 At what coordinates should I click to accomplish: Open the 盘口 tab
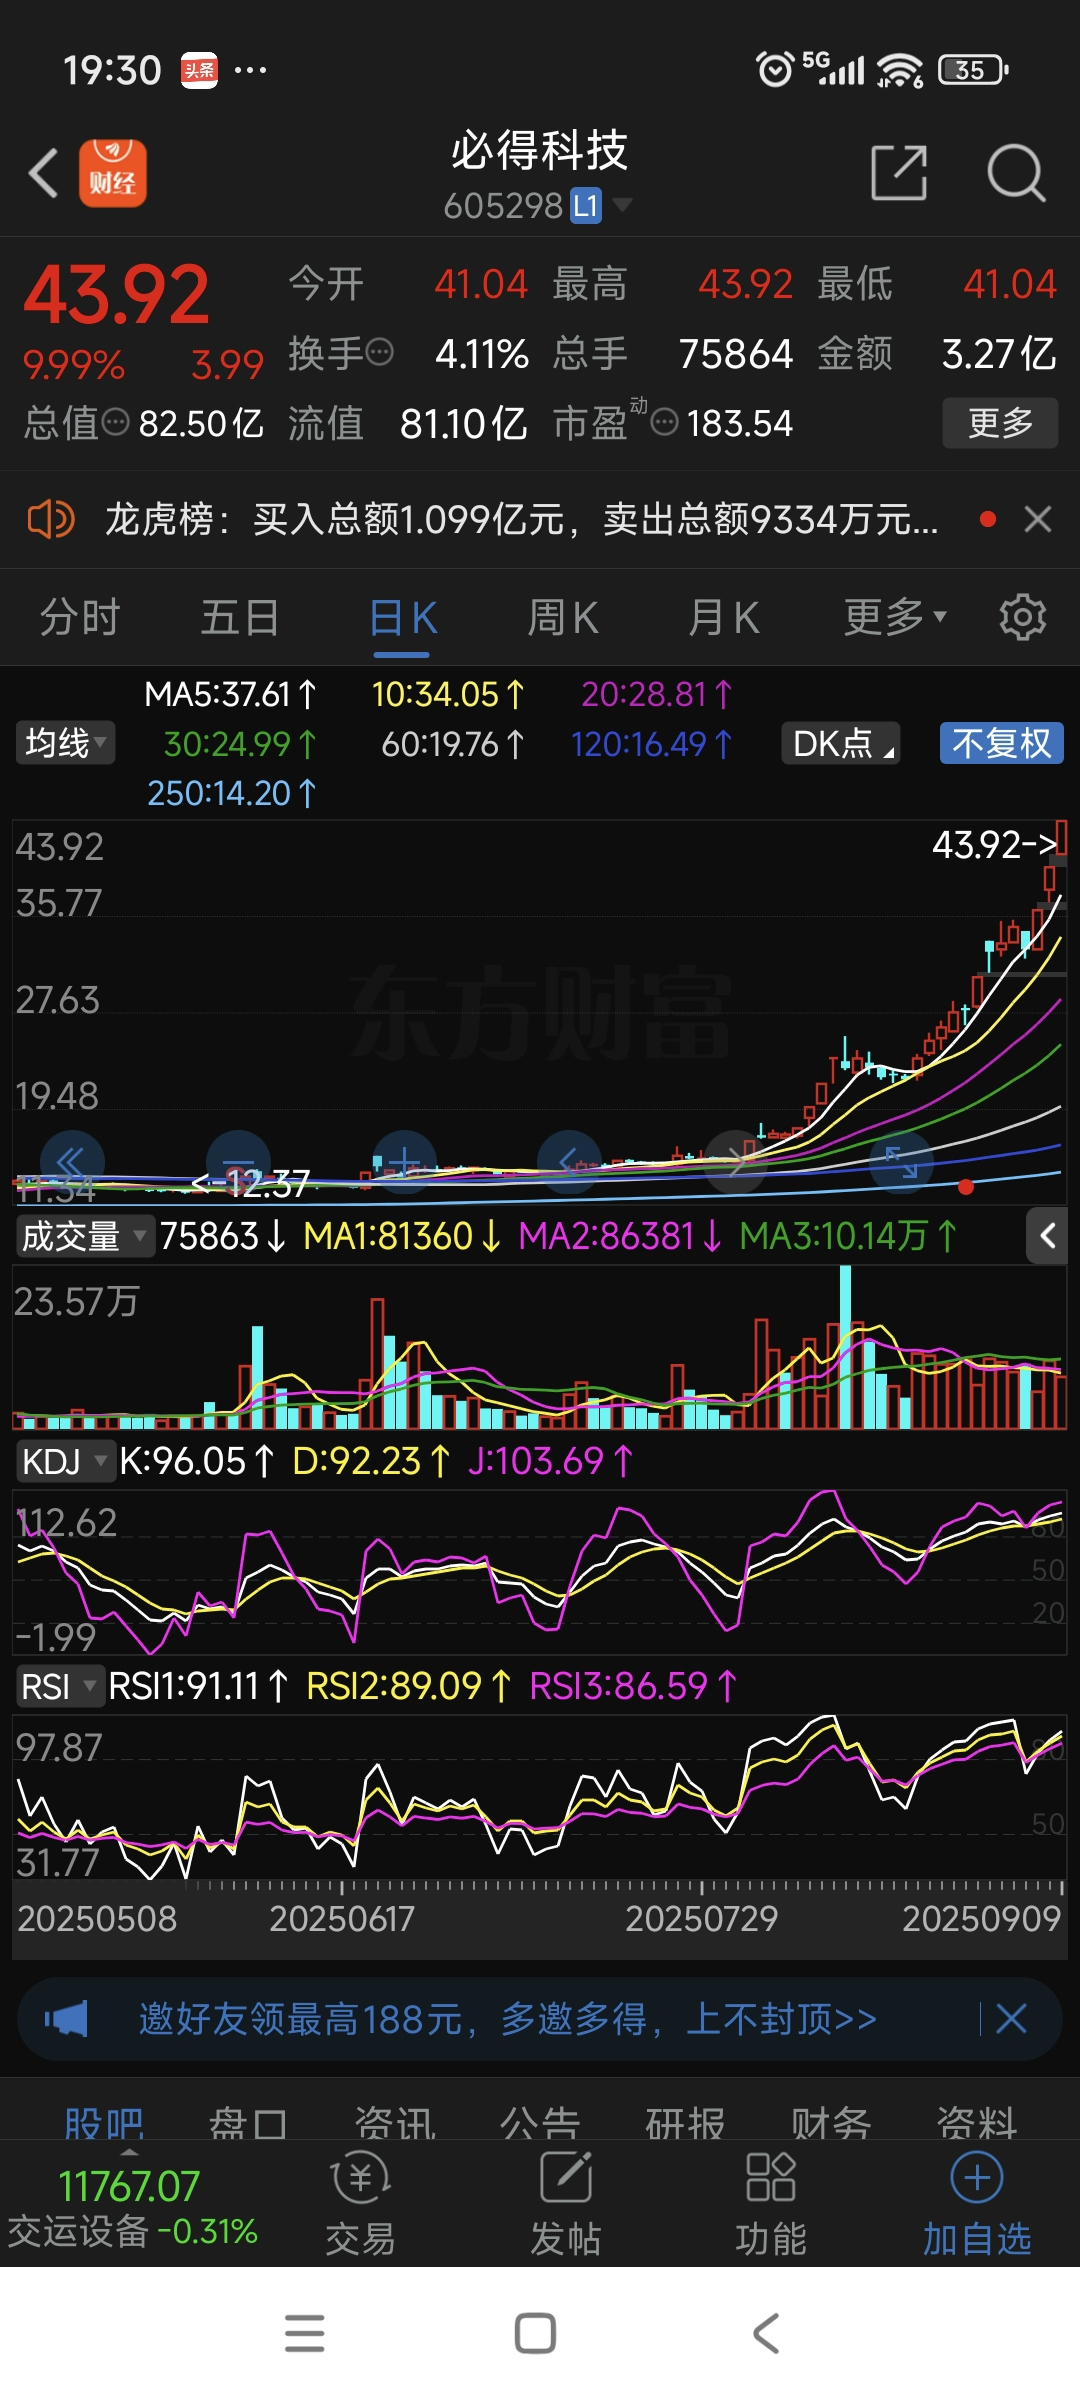[249, 2122]
